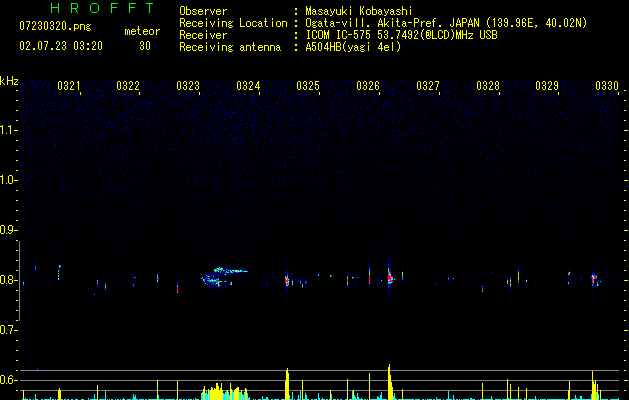The image size is (629, 400).
Task: Select the file name 07230320.png
Action: pos(55,27)
